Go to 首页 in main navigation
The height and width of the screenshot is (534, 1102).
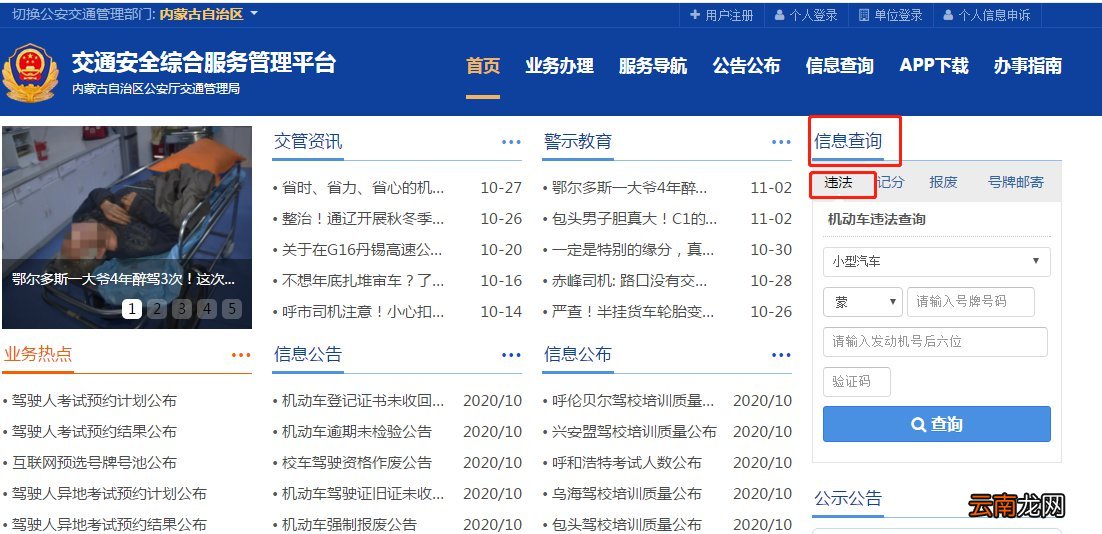[x=484, y=66]
